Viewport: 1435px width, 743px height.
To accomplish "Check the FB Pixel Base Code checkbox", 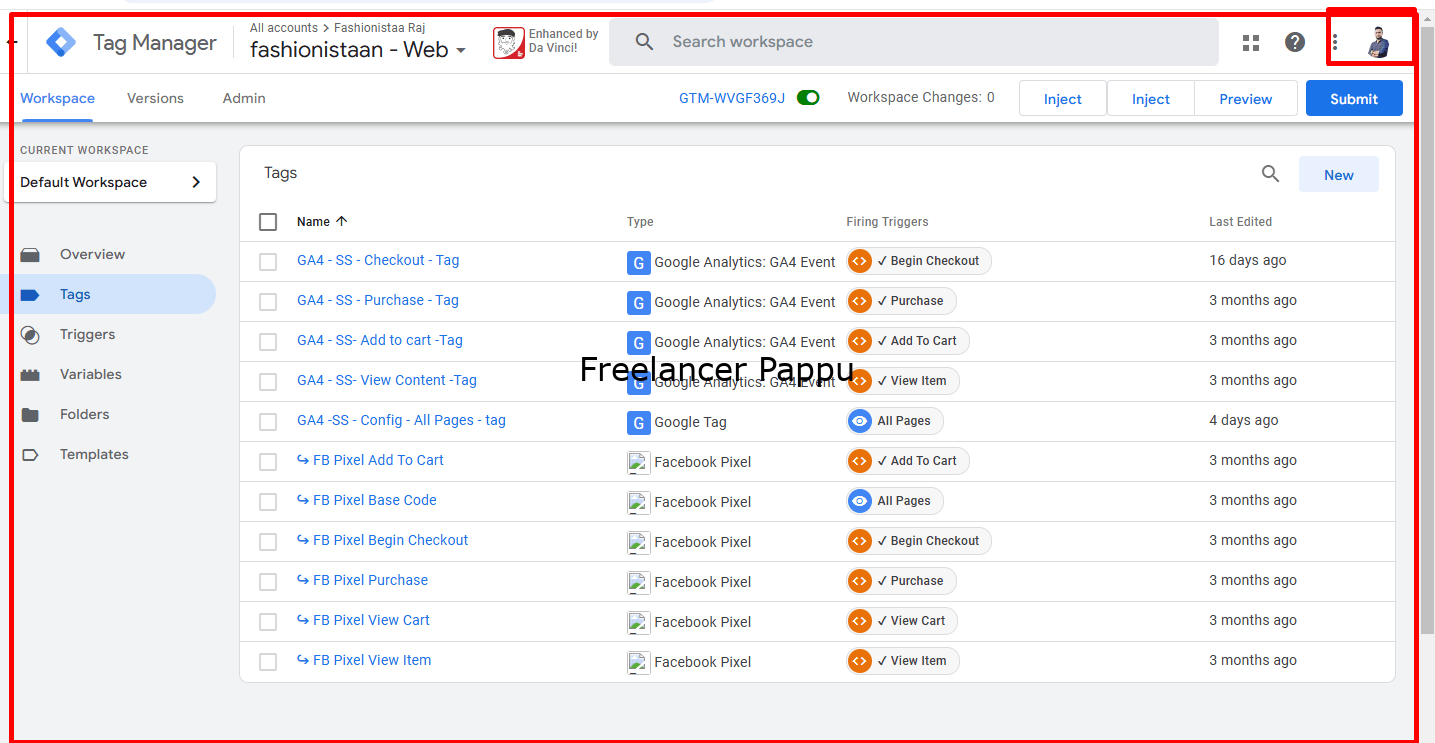I will (268, 502).
